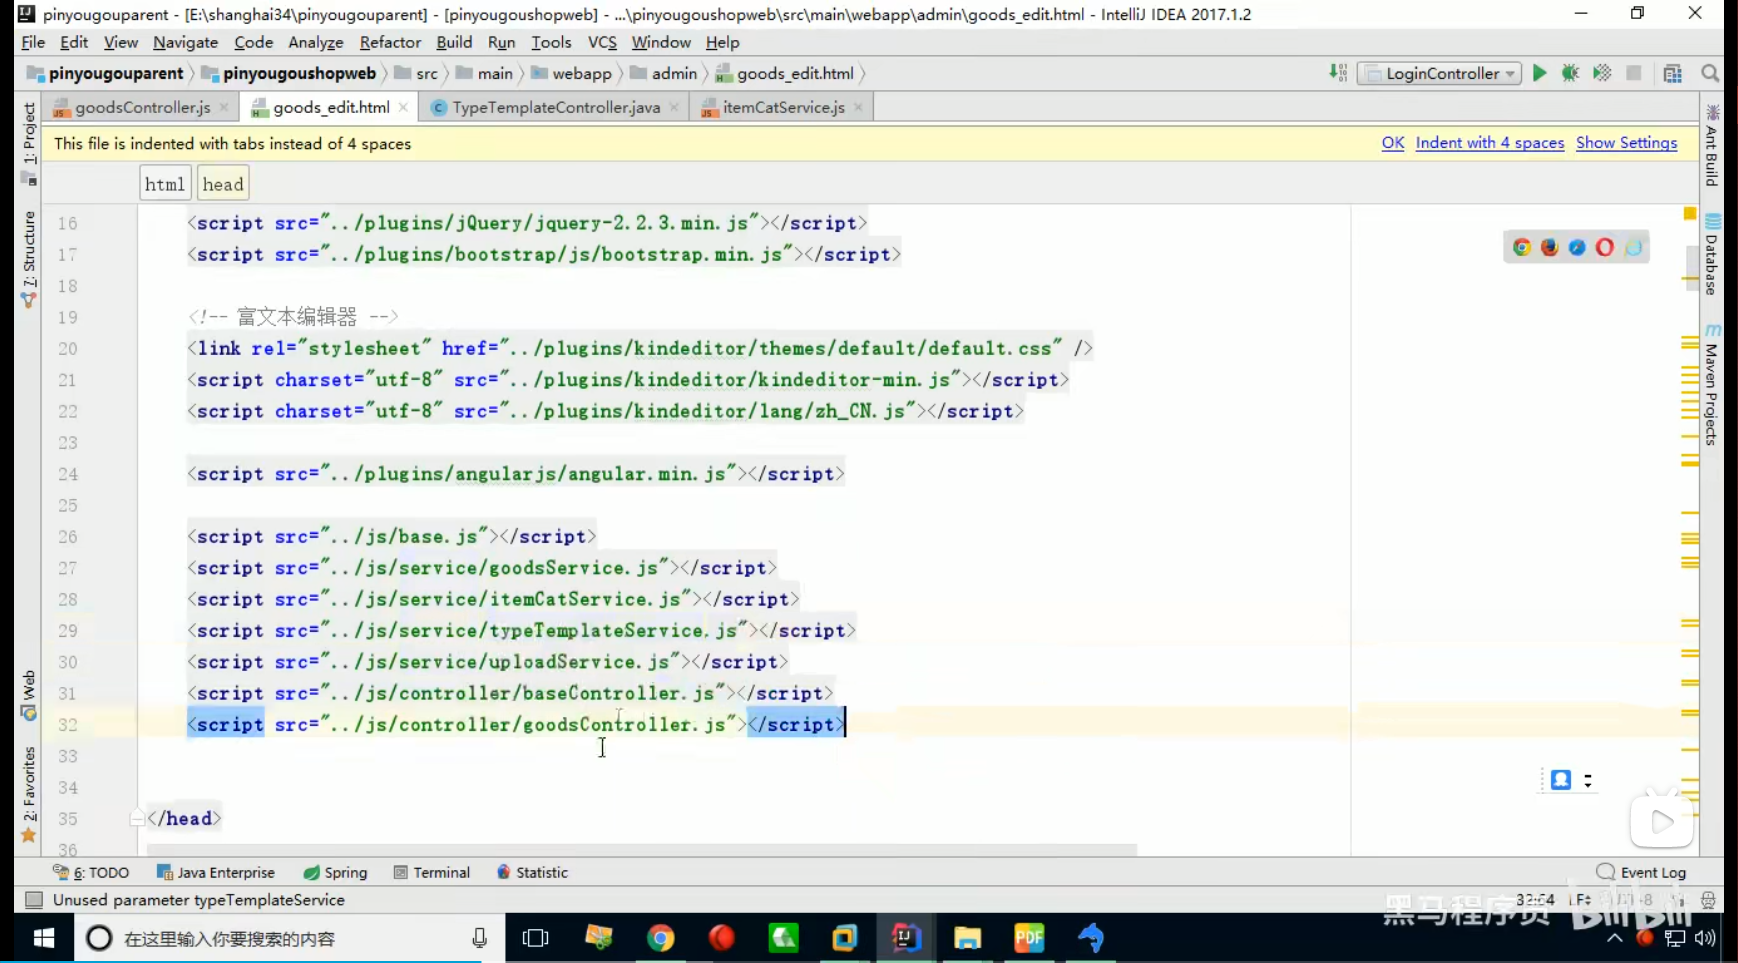Close the goods_edit.html tab
Viewport: 1738px width, 963px height.
point(403,107)
